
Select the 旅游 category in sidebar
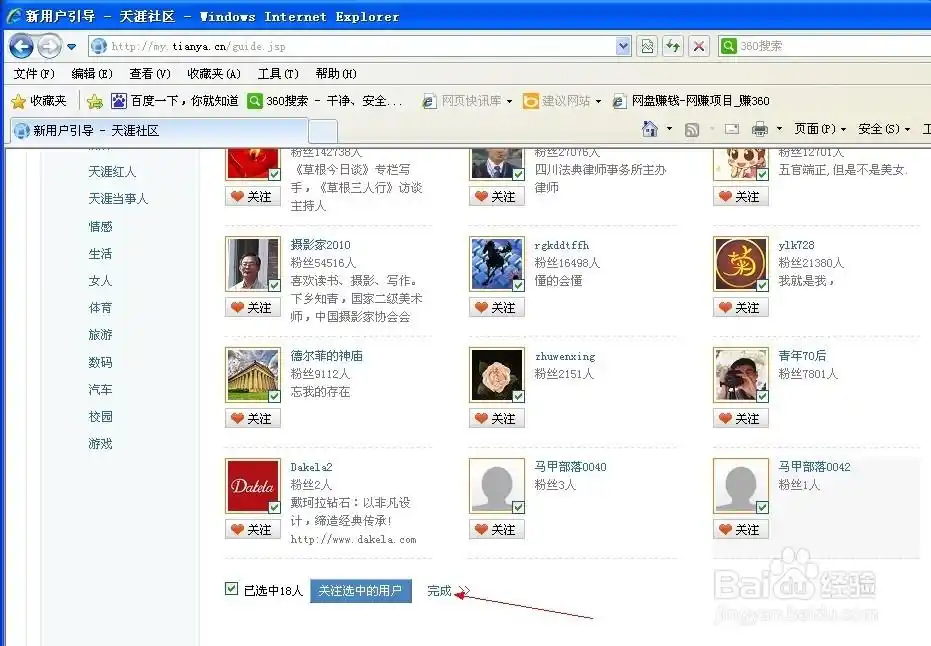tap(100, 335)
